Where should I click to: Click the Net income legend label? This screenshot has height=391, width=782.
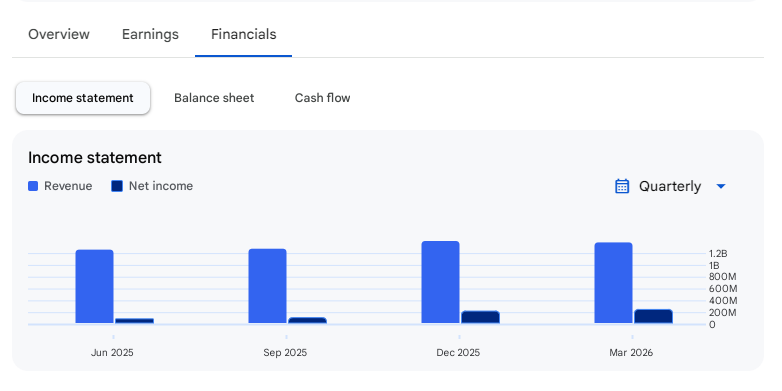coord(161,186)
